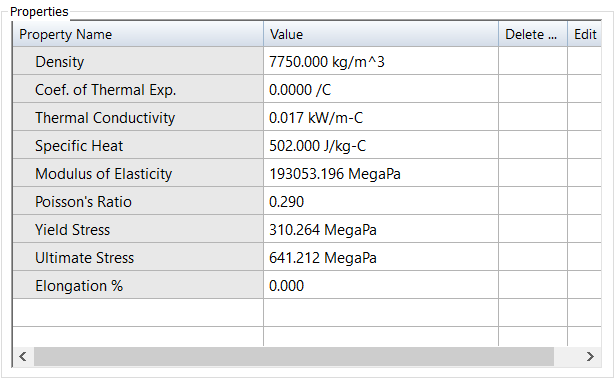
Task: Click the Delete column header
Action: [x=533, y=34]
